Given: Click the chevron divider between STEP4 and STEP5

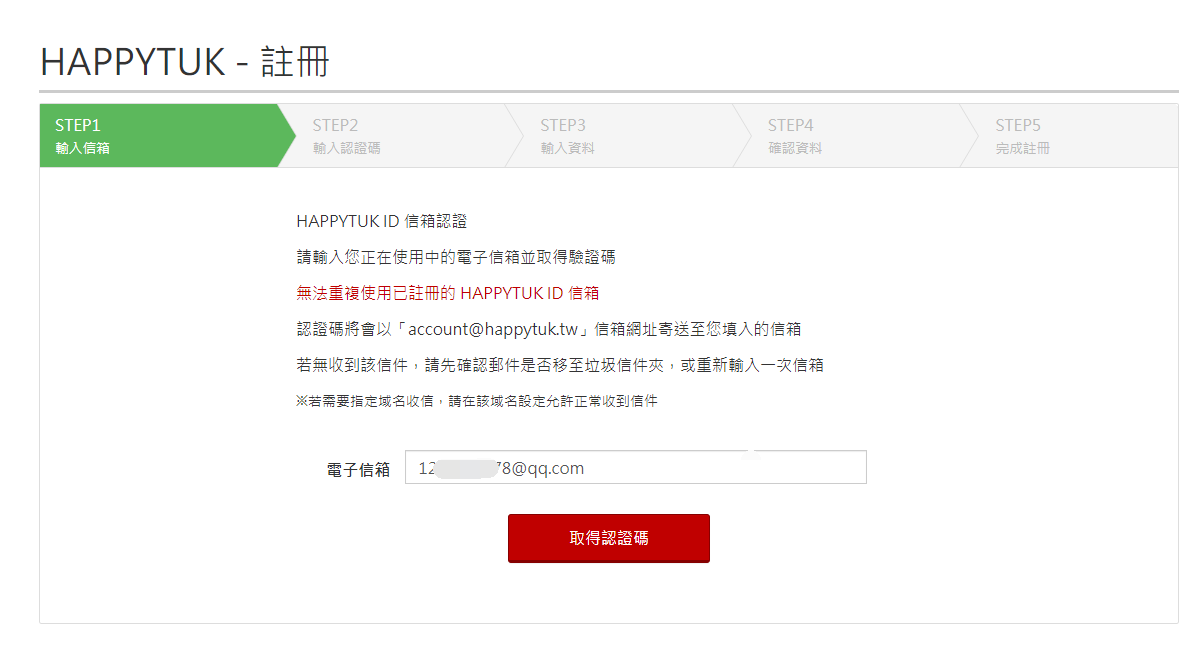Looking at the screenshot, I should tap(969, 136).
